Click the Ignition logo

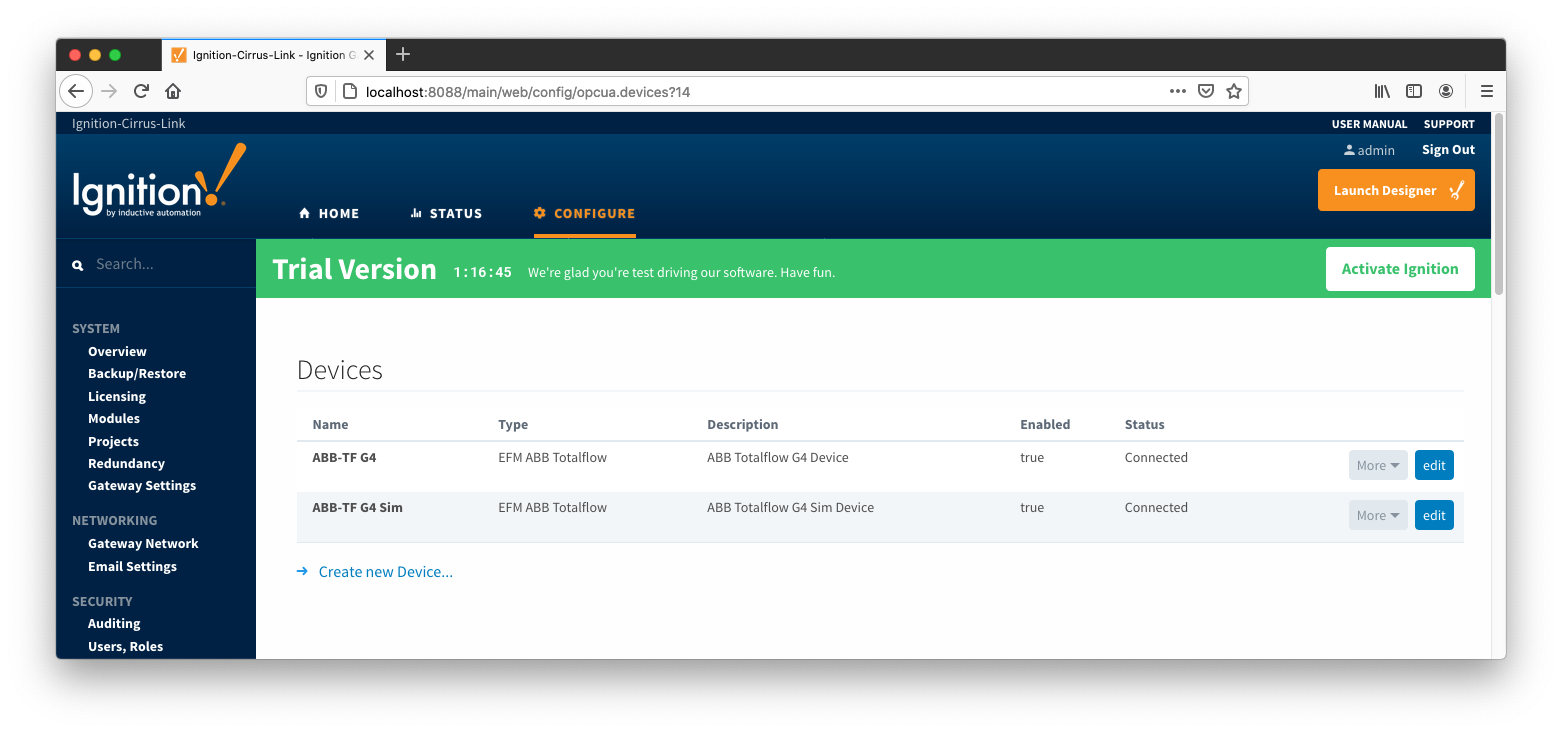[x=158, y=180]
